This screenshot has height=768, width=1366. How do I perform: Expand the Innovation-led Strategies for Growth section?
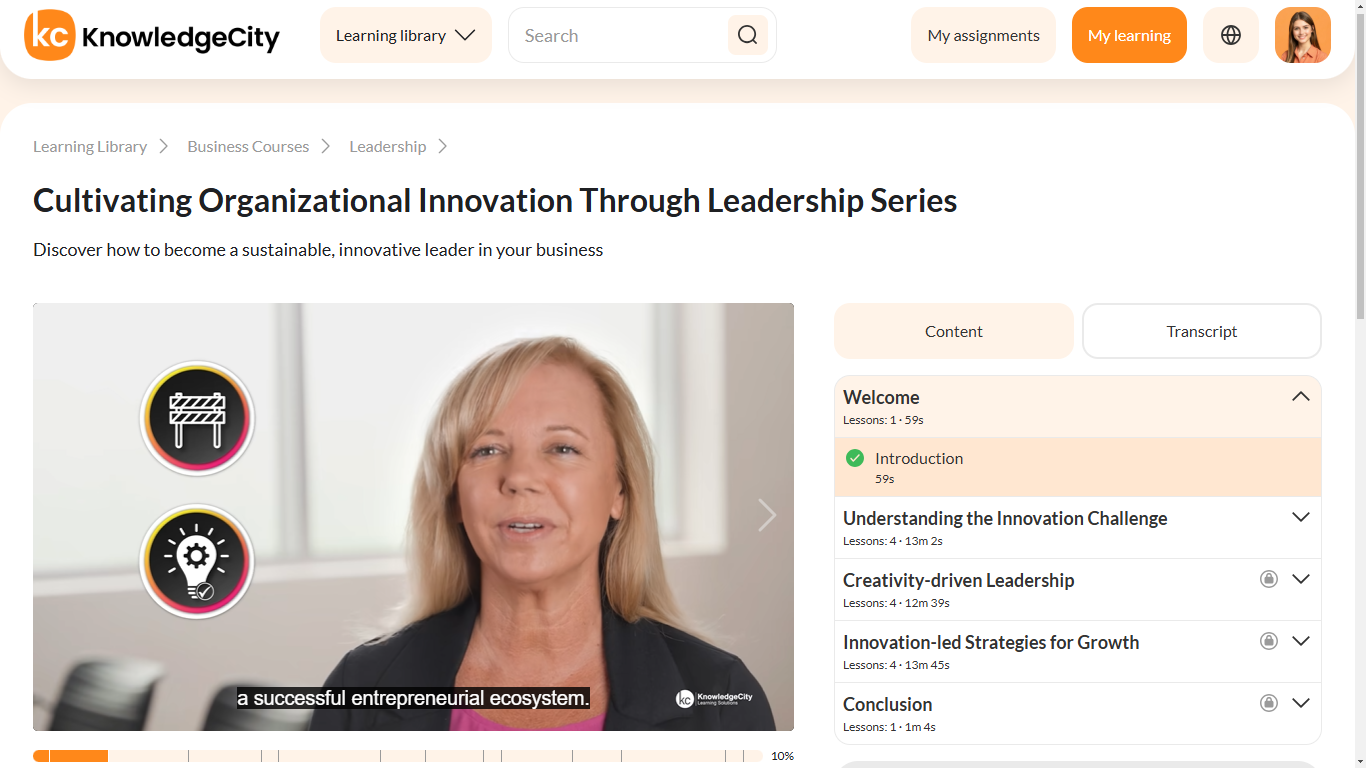pyautogui.click(x=1300, y=641)
